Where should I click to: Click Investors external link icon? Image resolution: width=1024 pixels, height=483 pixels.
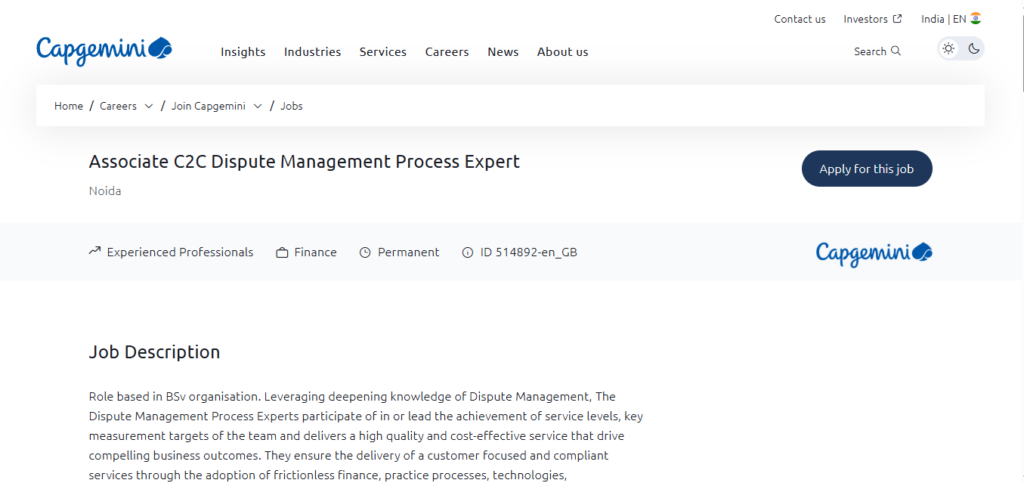(x=898, y=19)
